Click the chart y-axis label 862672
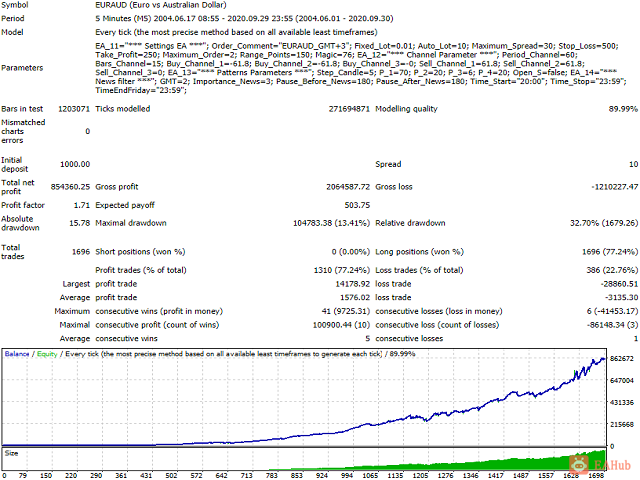The height and width of the screenshot is (480, 640). (622, 358)
